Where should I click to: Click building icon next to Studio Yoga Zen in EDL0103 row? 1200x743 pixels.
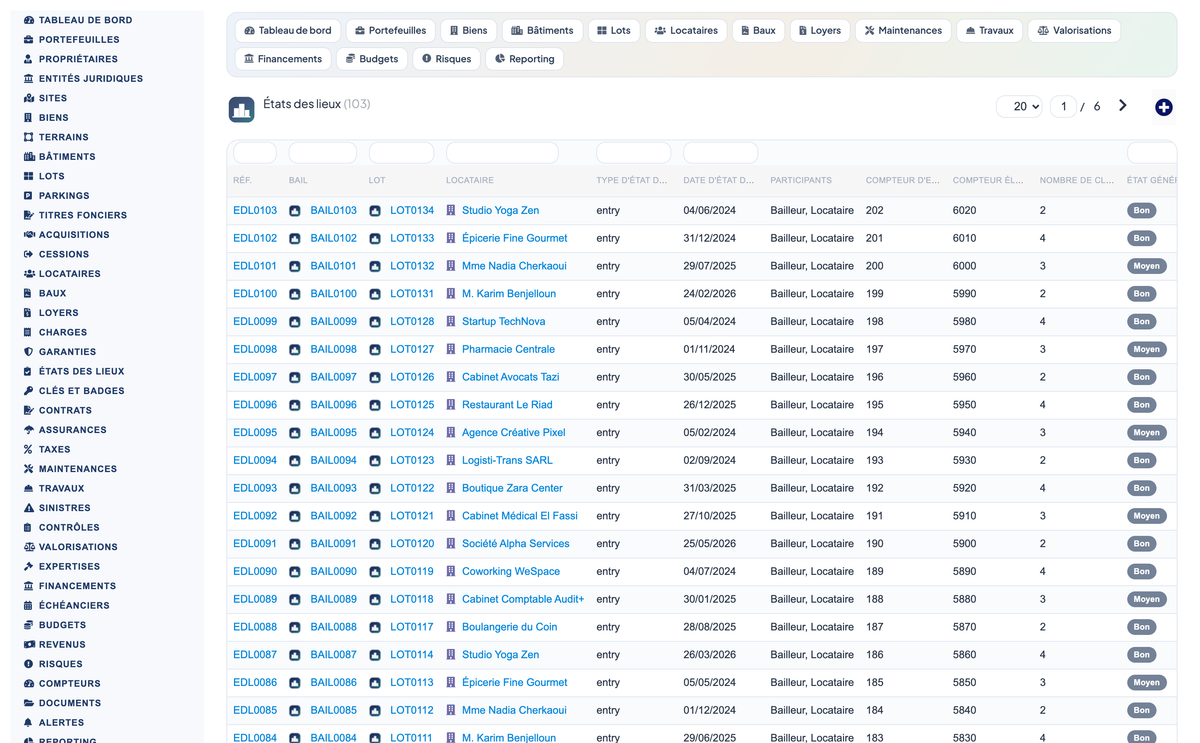point(451,211)
